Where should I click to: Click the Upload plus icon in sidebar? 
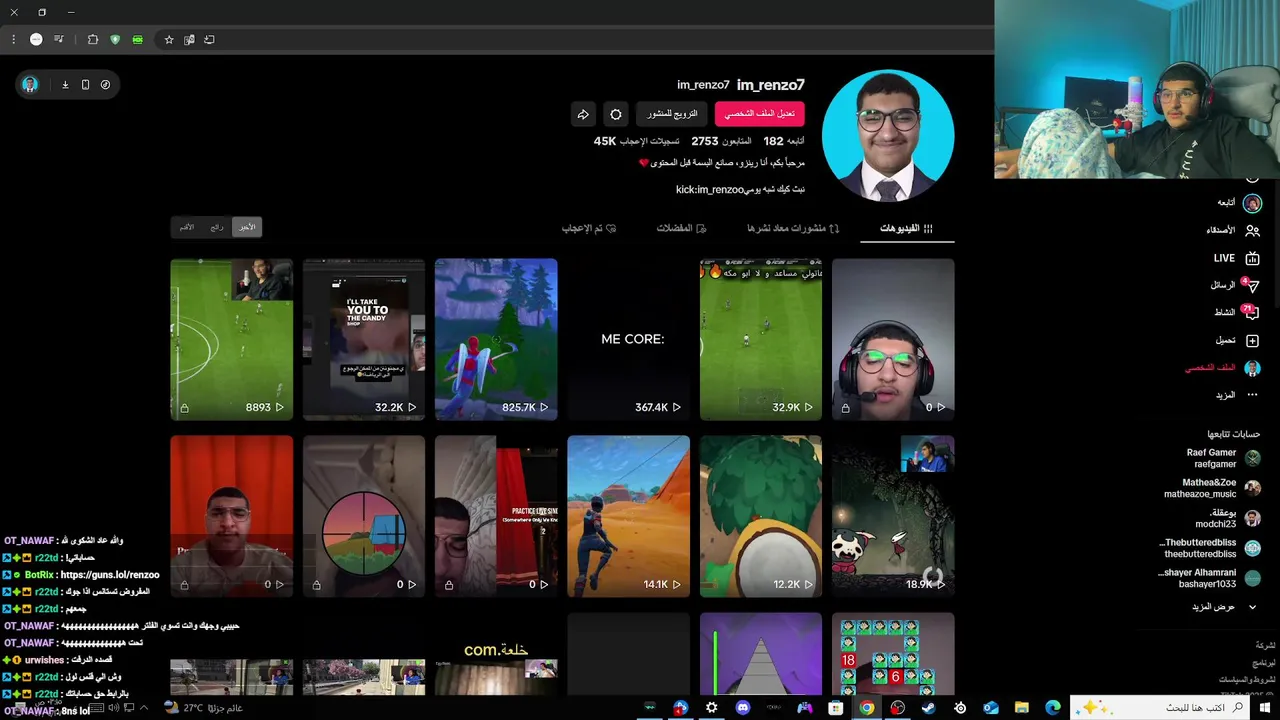1252,340
